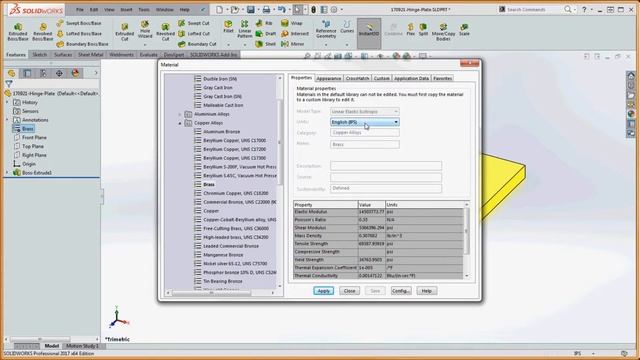
Task: Open CrossHatch tab in Material dialog
Action: pos(357,78)
